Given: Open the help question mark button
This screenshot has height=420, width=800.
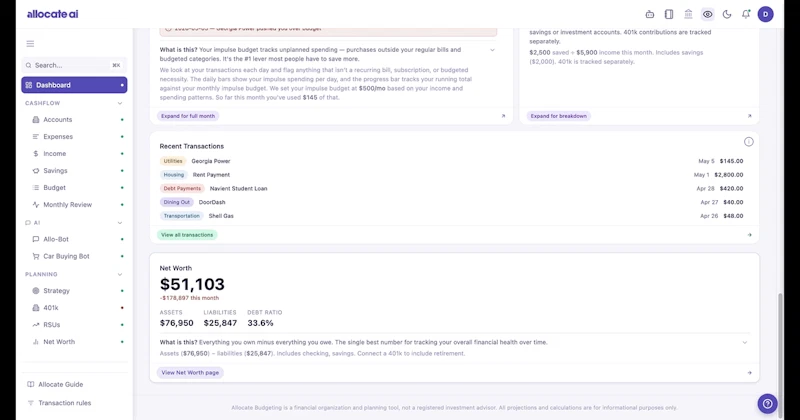Looking at the screenshot, I should coord(767,404).
